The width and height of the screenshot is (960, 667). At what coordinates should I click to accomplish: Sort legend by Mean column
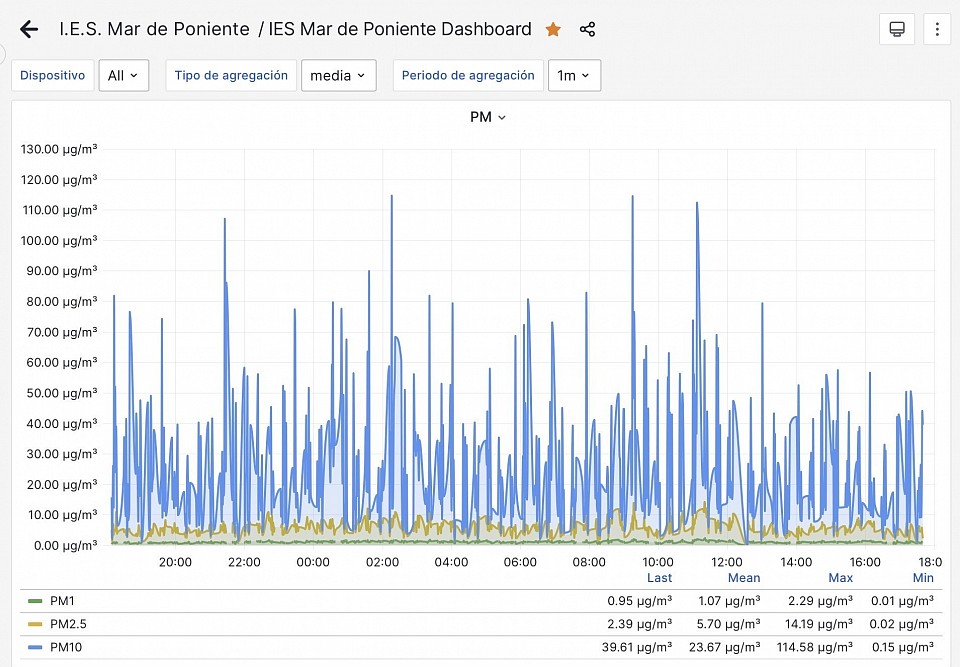click(743, 578)
